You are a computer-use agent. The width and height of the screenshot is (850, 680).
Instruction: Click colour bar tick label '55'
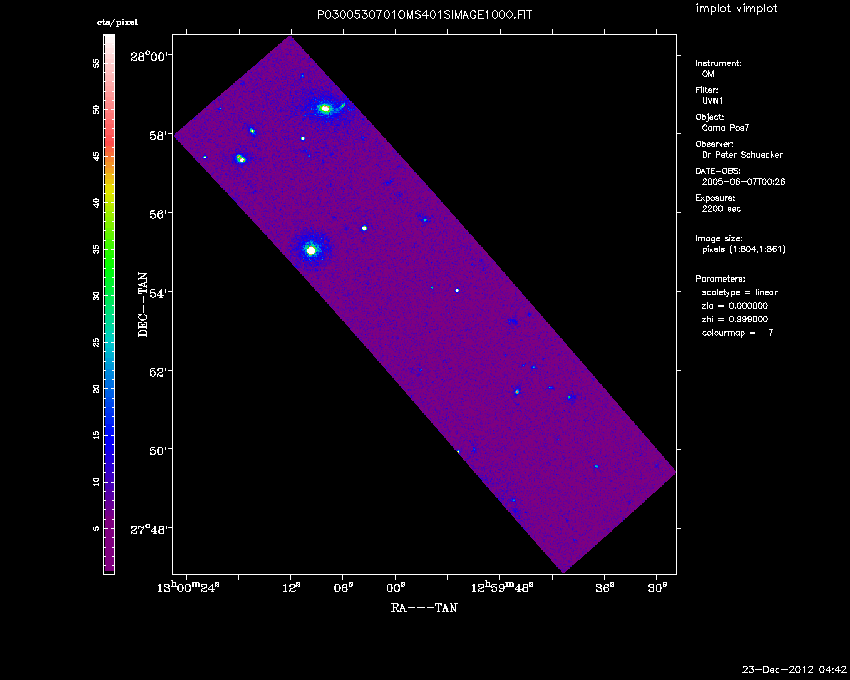pyautogui.click(x=96, y=63)
